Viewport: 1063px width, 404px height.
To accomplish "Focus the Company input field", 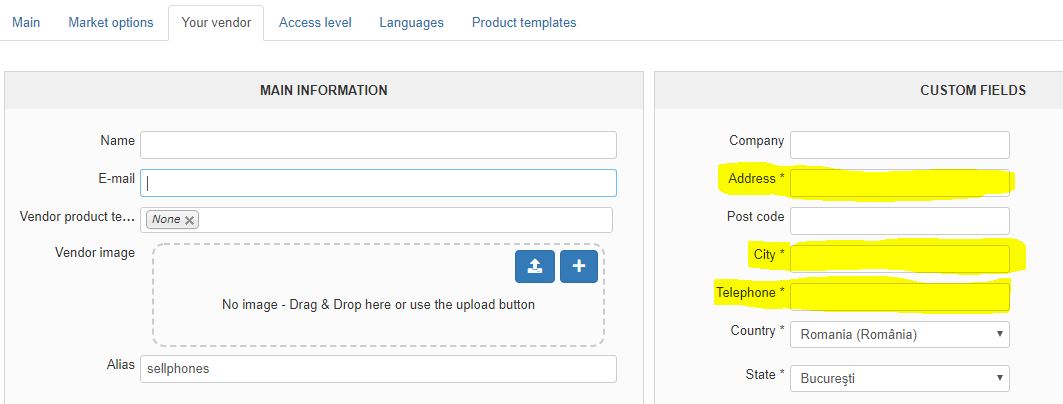I will pos(899,145).
